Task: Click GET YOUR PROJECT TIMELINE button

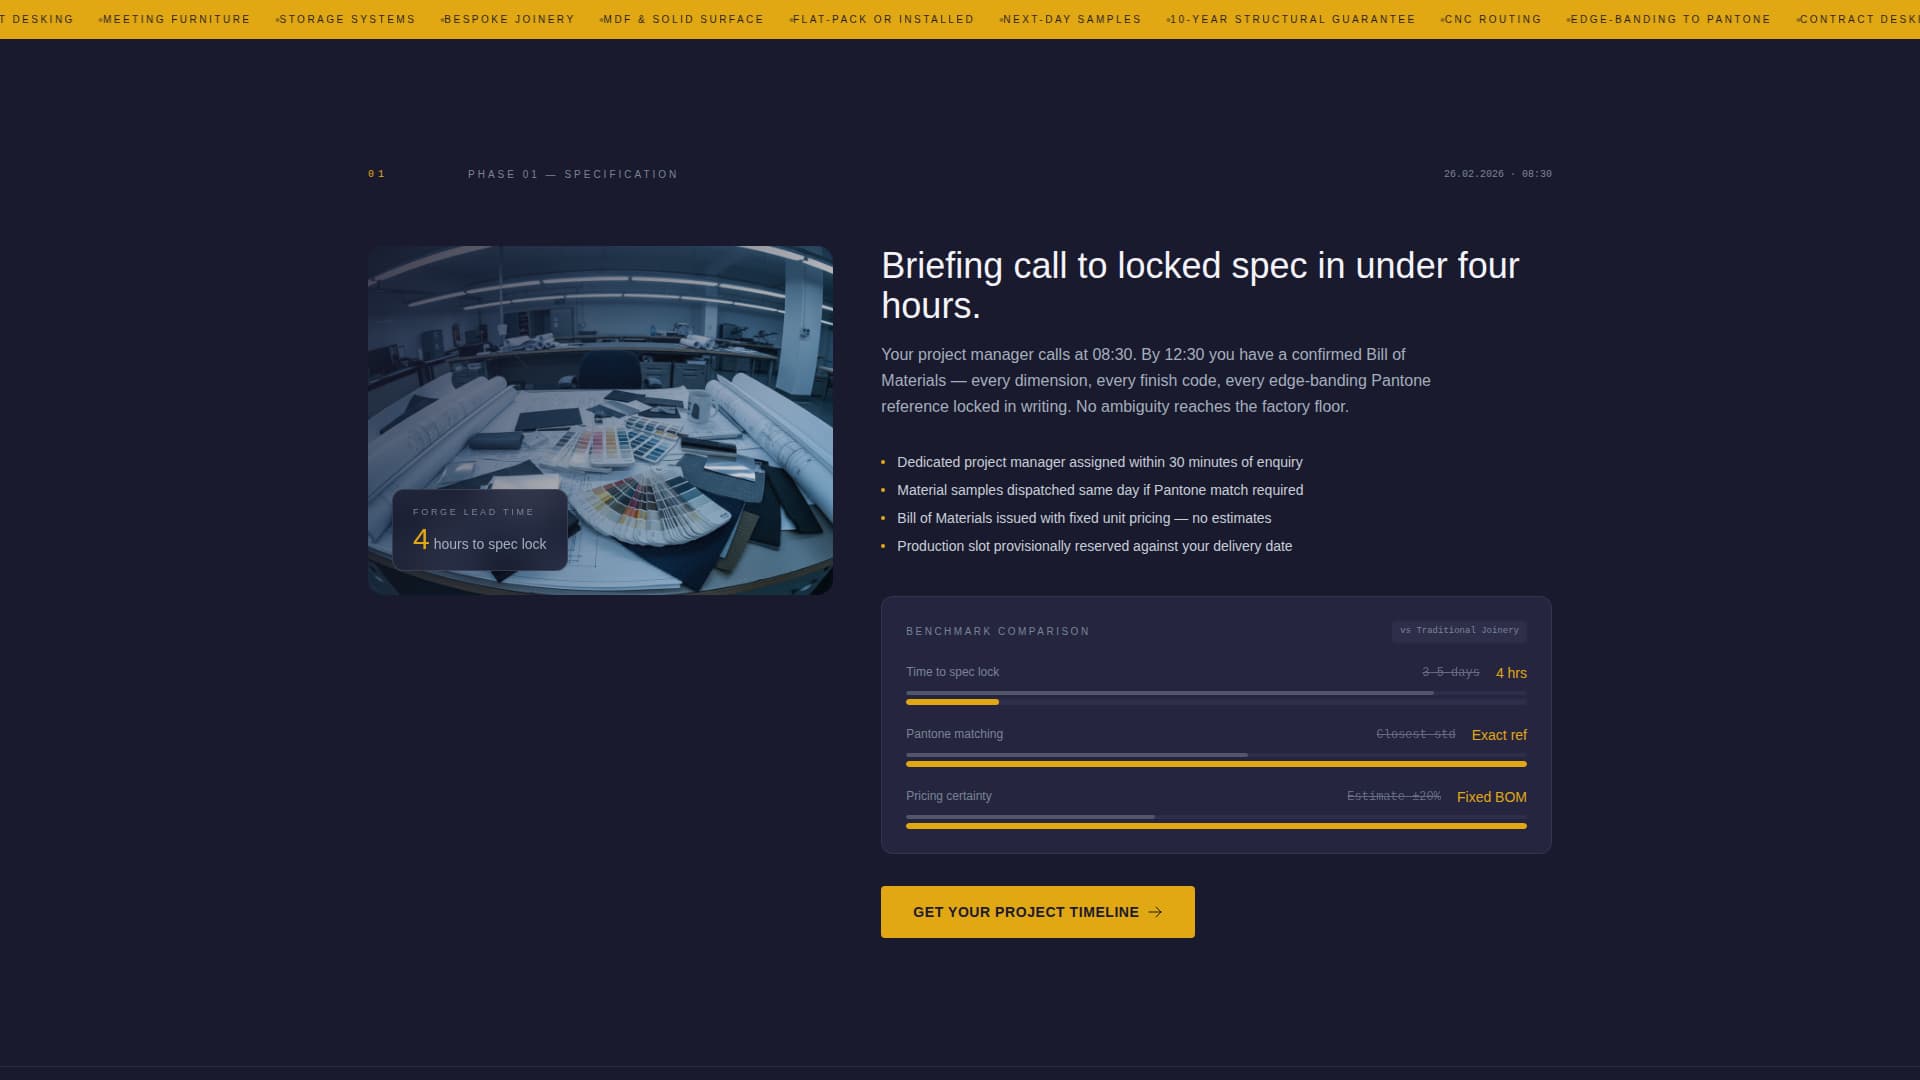Action: (1037, 911)
